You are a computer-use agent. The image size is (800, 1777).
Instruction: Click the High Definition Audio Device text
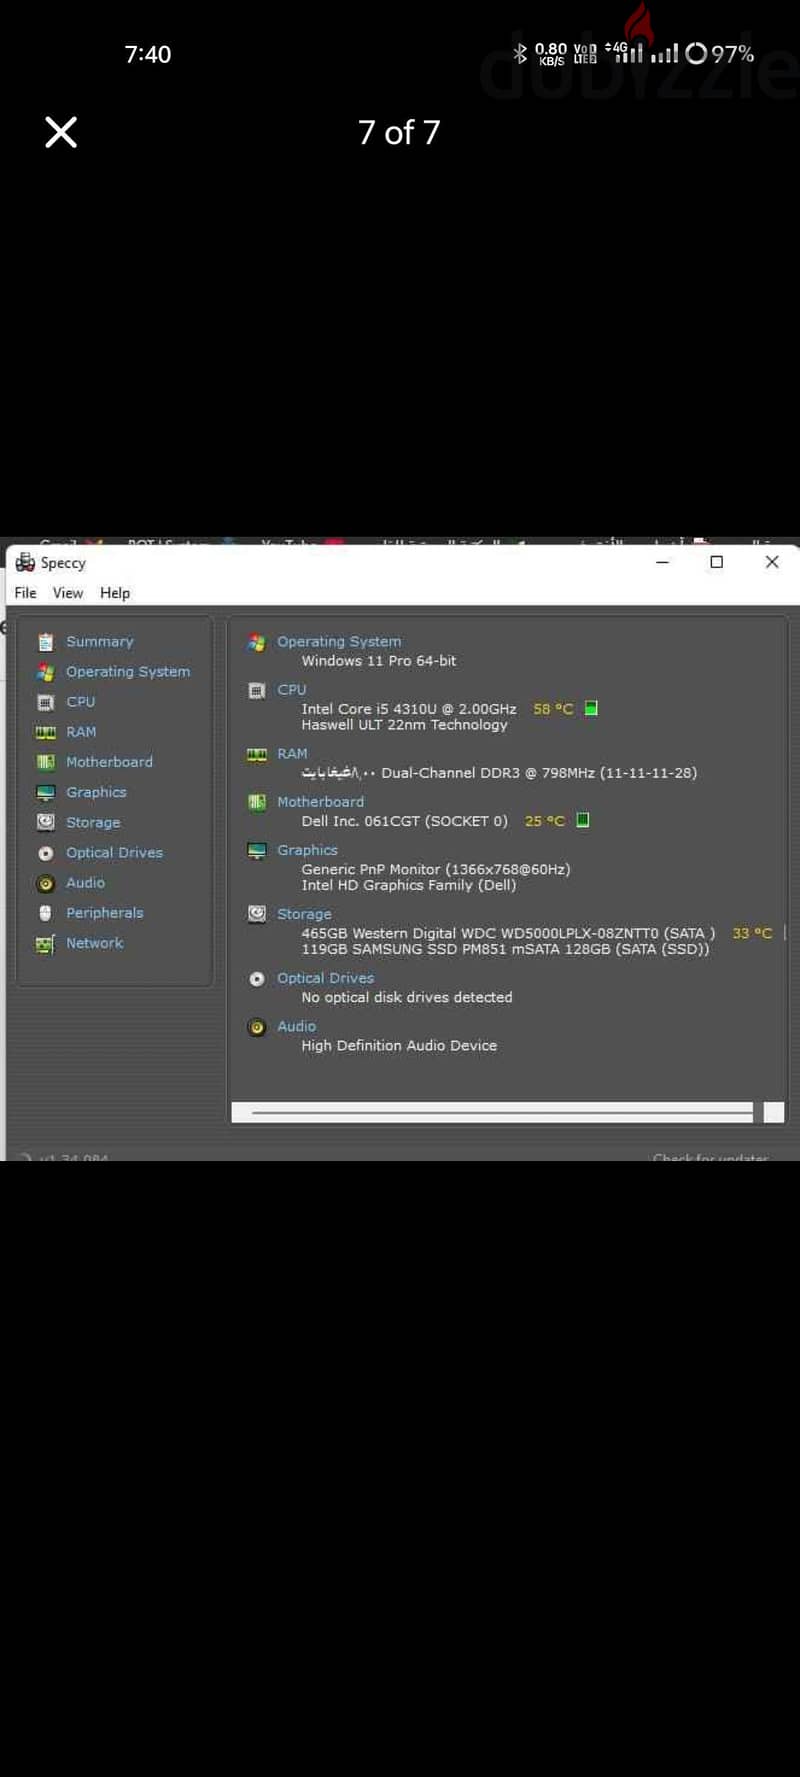click(399, 1046)
